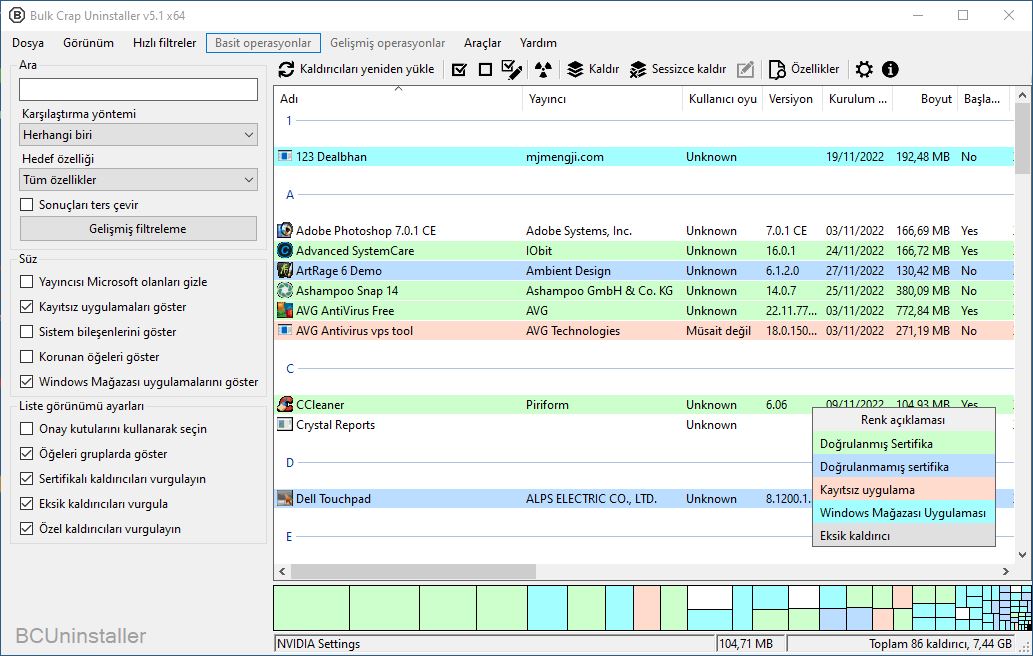
Task: Click the AVG AntiVirus Free app icon
Action: 285,310
